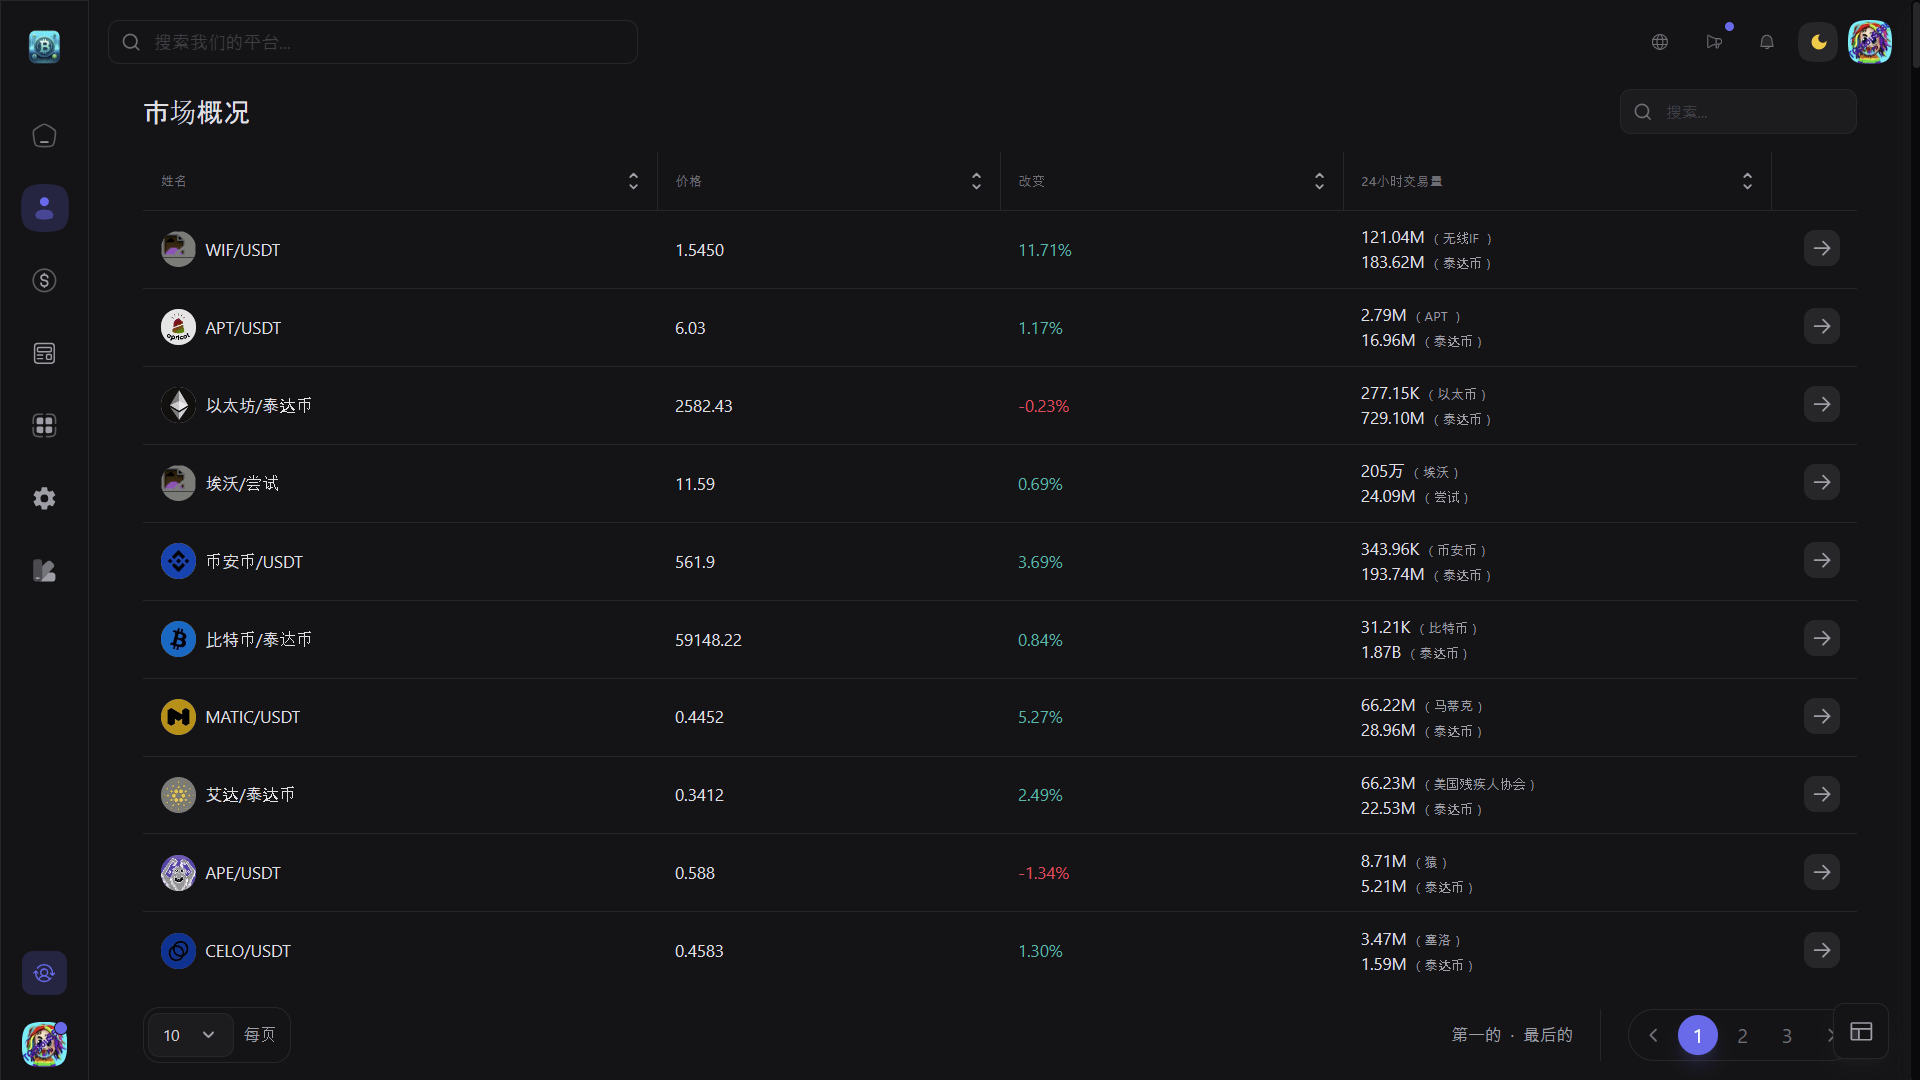This screenshot has width=1920, height=1080.
Task: Open WIF/USDT row arrow button
Action: (x=1821, y=248)
